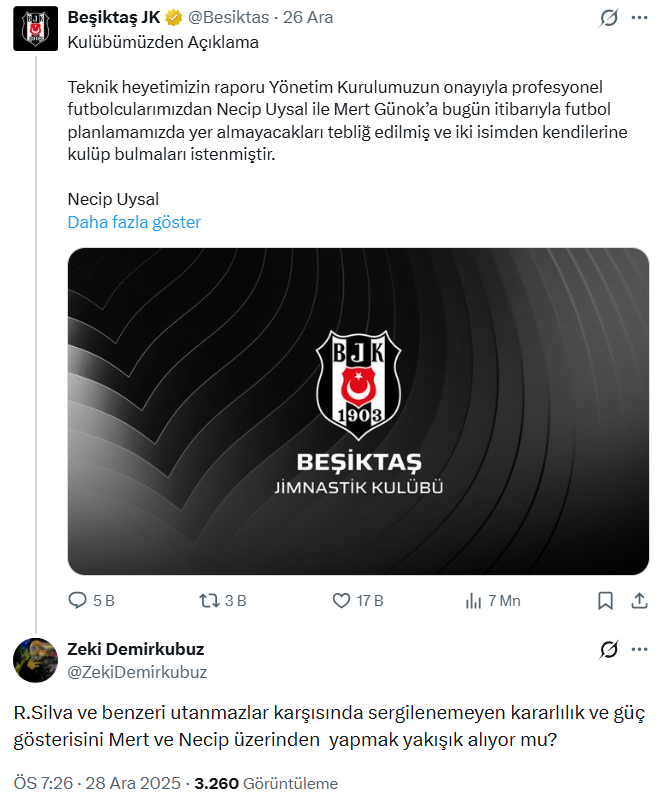This screenshot has width=661, height=796.
Task: Open the ÖS 7:26 · 28 Ara 2025 timestamp
Action: pyautogui.click(x=98, y=783)
